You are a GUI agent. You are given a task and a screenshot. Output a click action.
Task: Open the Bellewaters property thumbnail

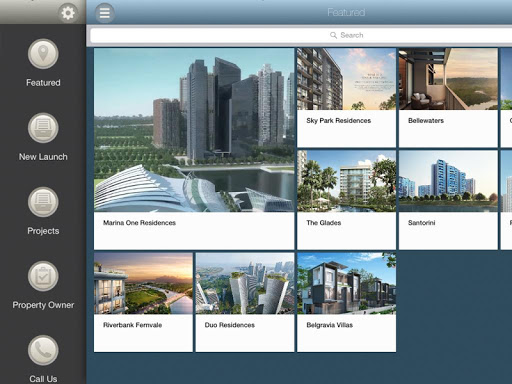click(x=448, y=79)
